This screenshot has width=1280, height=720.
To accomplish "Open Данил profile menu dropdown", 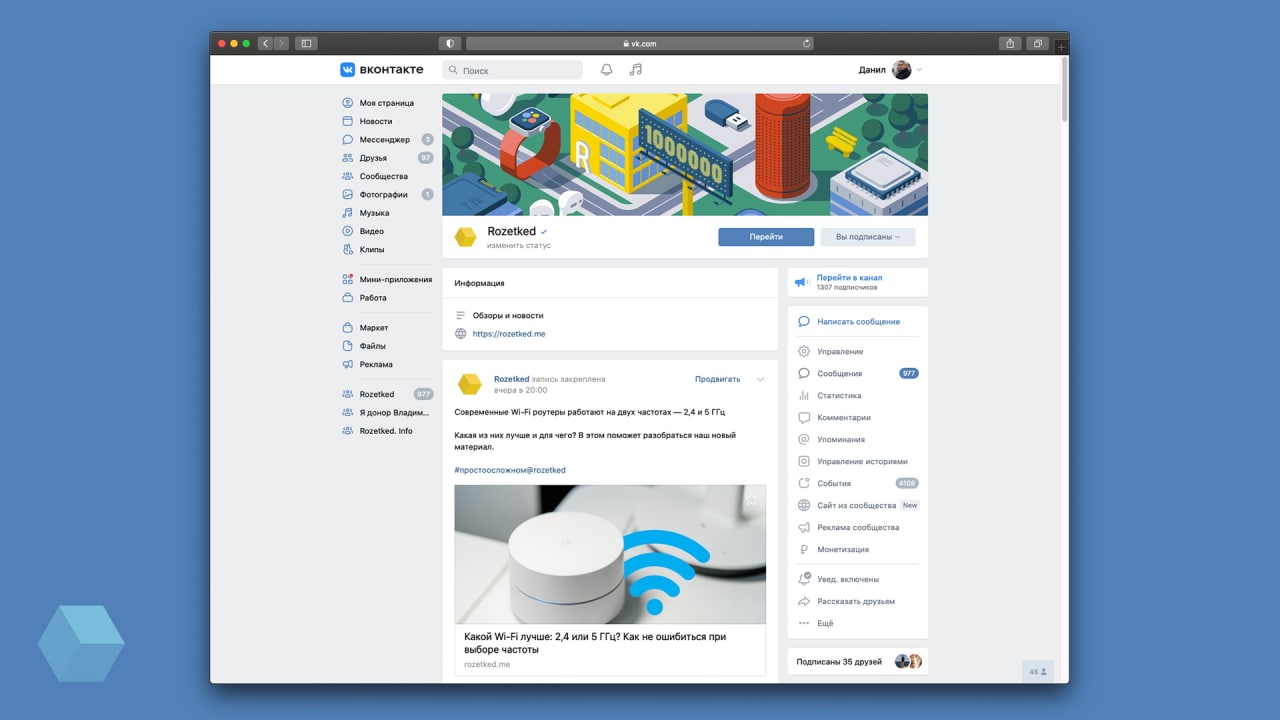I will pyautogui.click(x=890, y=70).
